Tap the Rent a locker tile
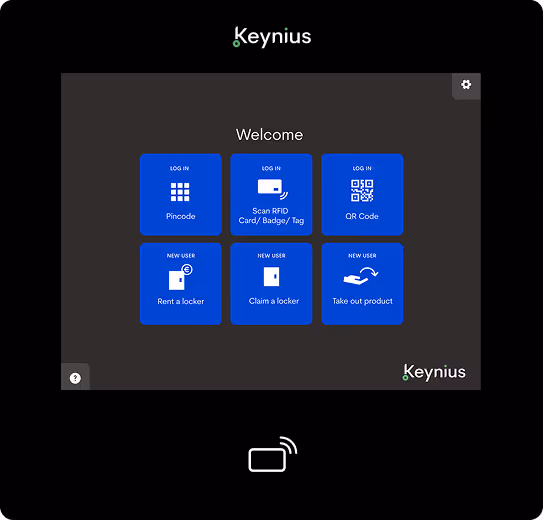 coord(181,284)
